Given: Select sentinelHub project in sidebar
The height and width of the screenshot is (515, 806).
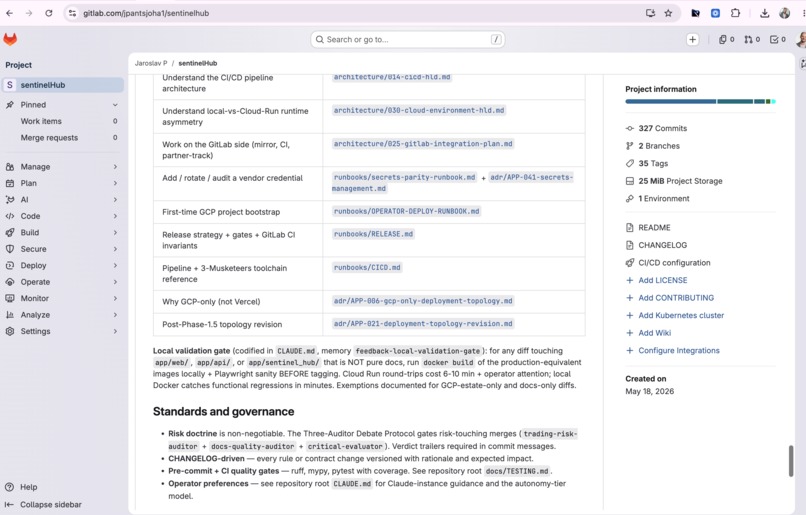Looking at the screenshot, I should point(63,85).
